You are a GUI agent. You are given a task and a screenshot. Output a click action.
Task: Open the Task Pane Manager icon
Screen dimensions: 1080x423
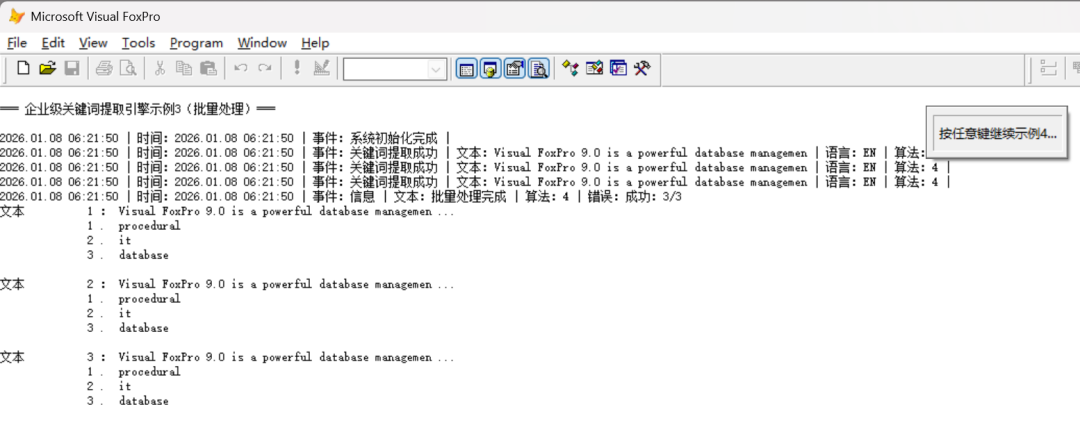point(619,68)
